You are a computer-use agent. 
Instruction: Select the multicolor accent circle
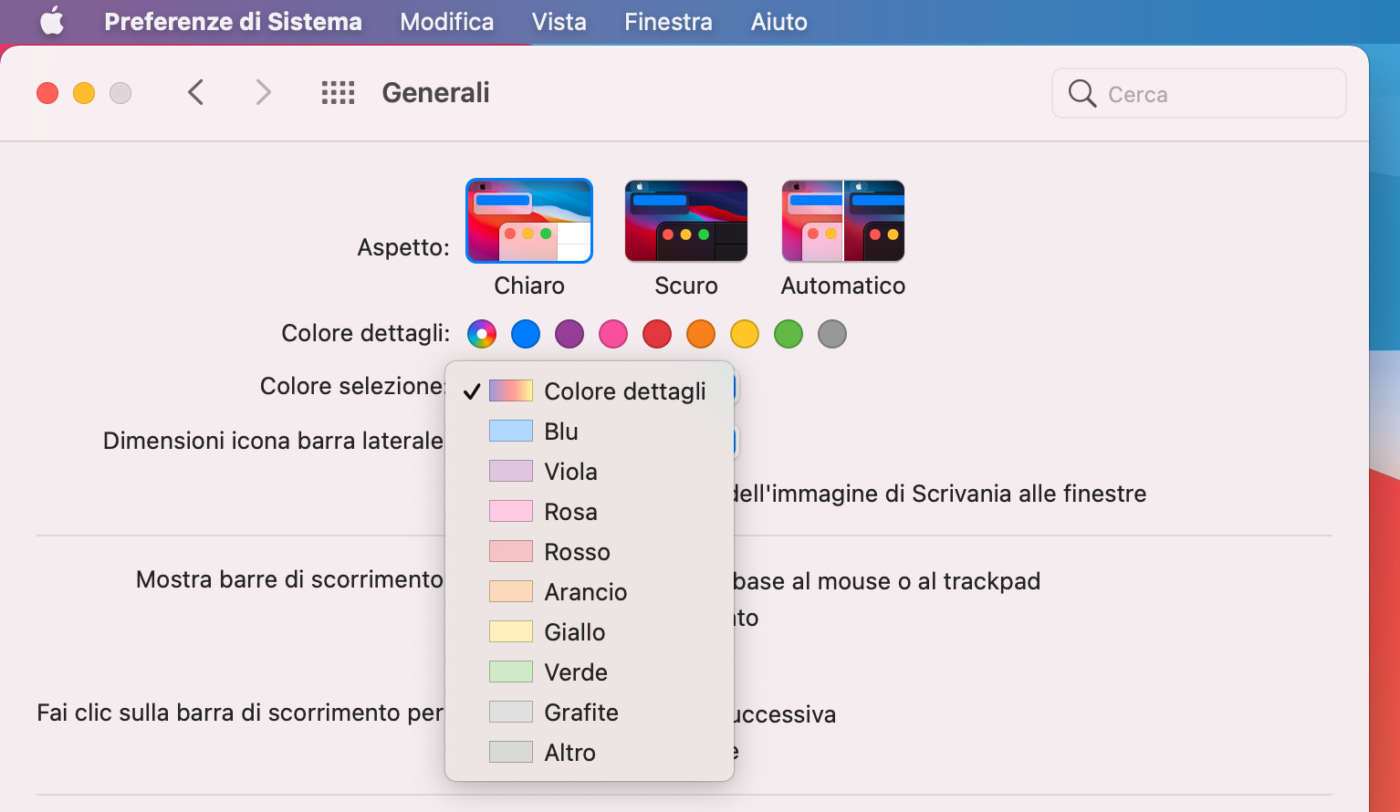coord(481,334)
